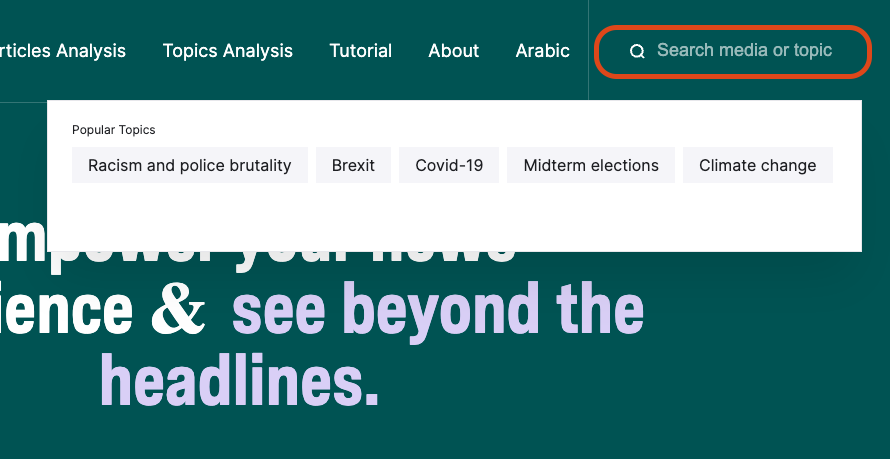Go to Topics Analysis page
Image resolution: width=890 pixels, height=459 pixels.
228,50
